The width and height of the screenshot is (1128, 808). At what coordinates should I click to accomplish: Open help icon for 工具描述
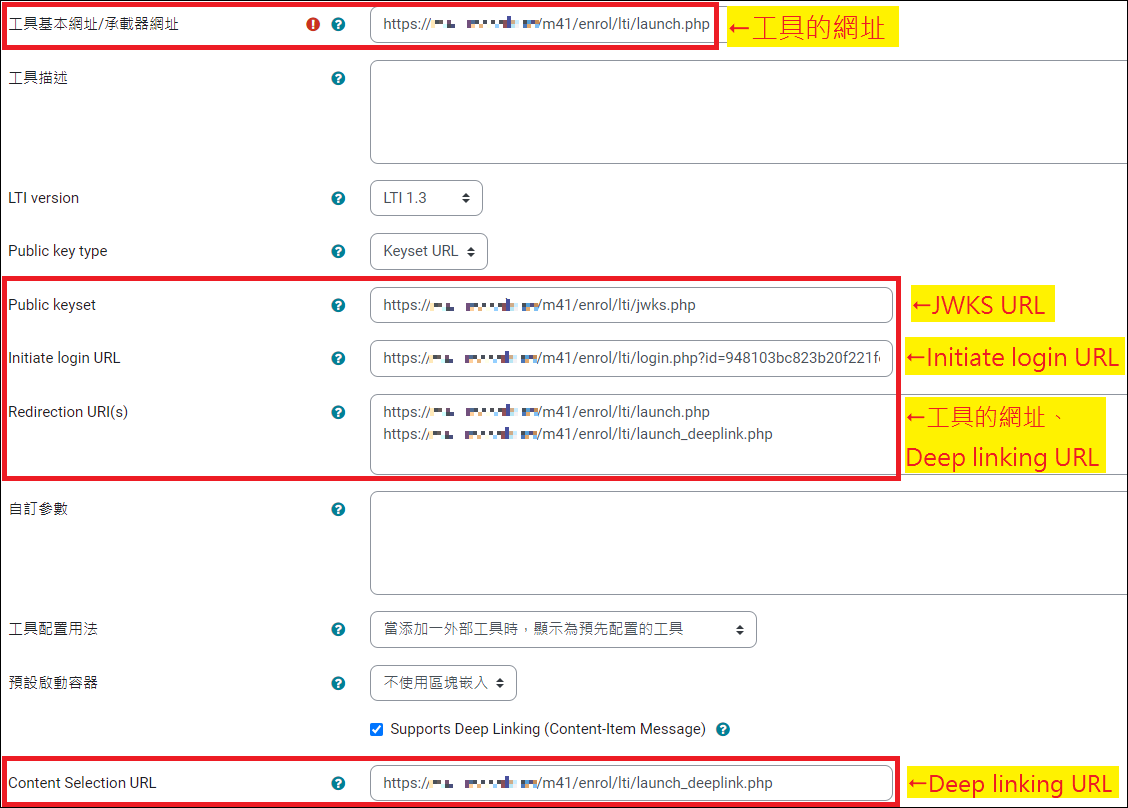pyautogui.click(x=338, y=78)
